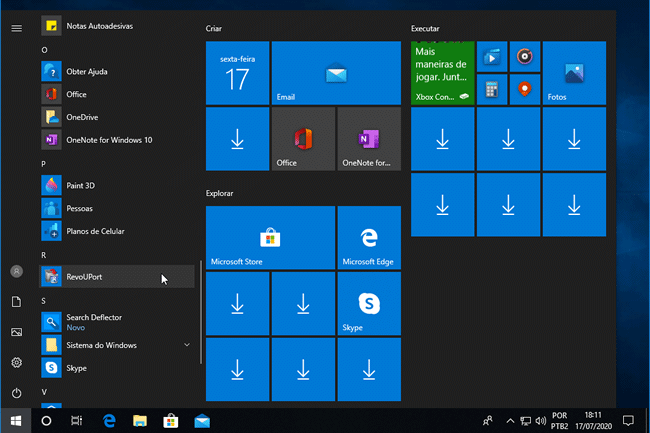Screen dimensions: 650x433
Task: Open the Power options button
Action: (x=16, y=393)
